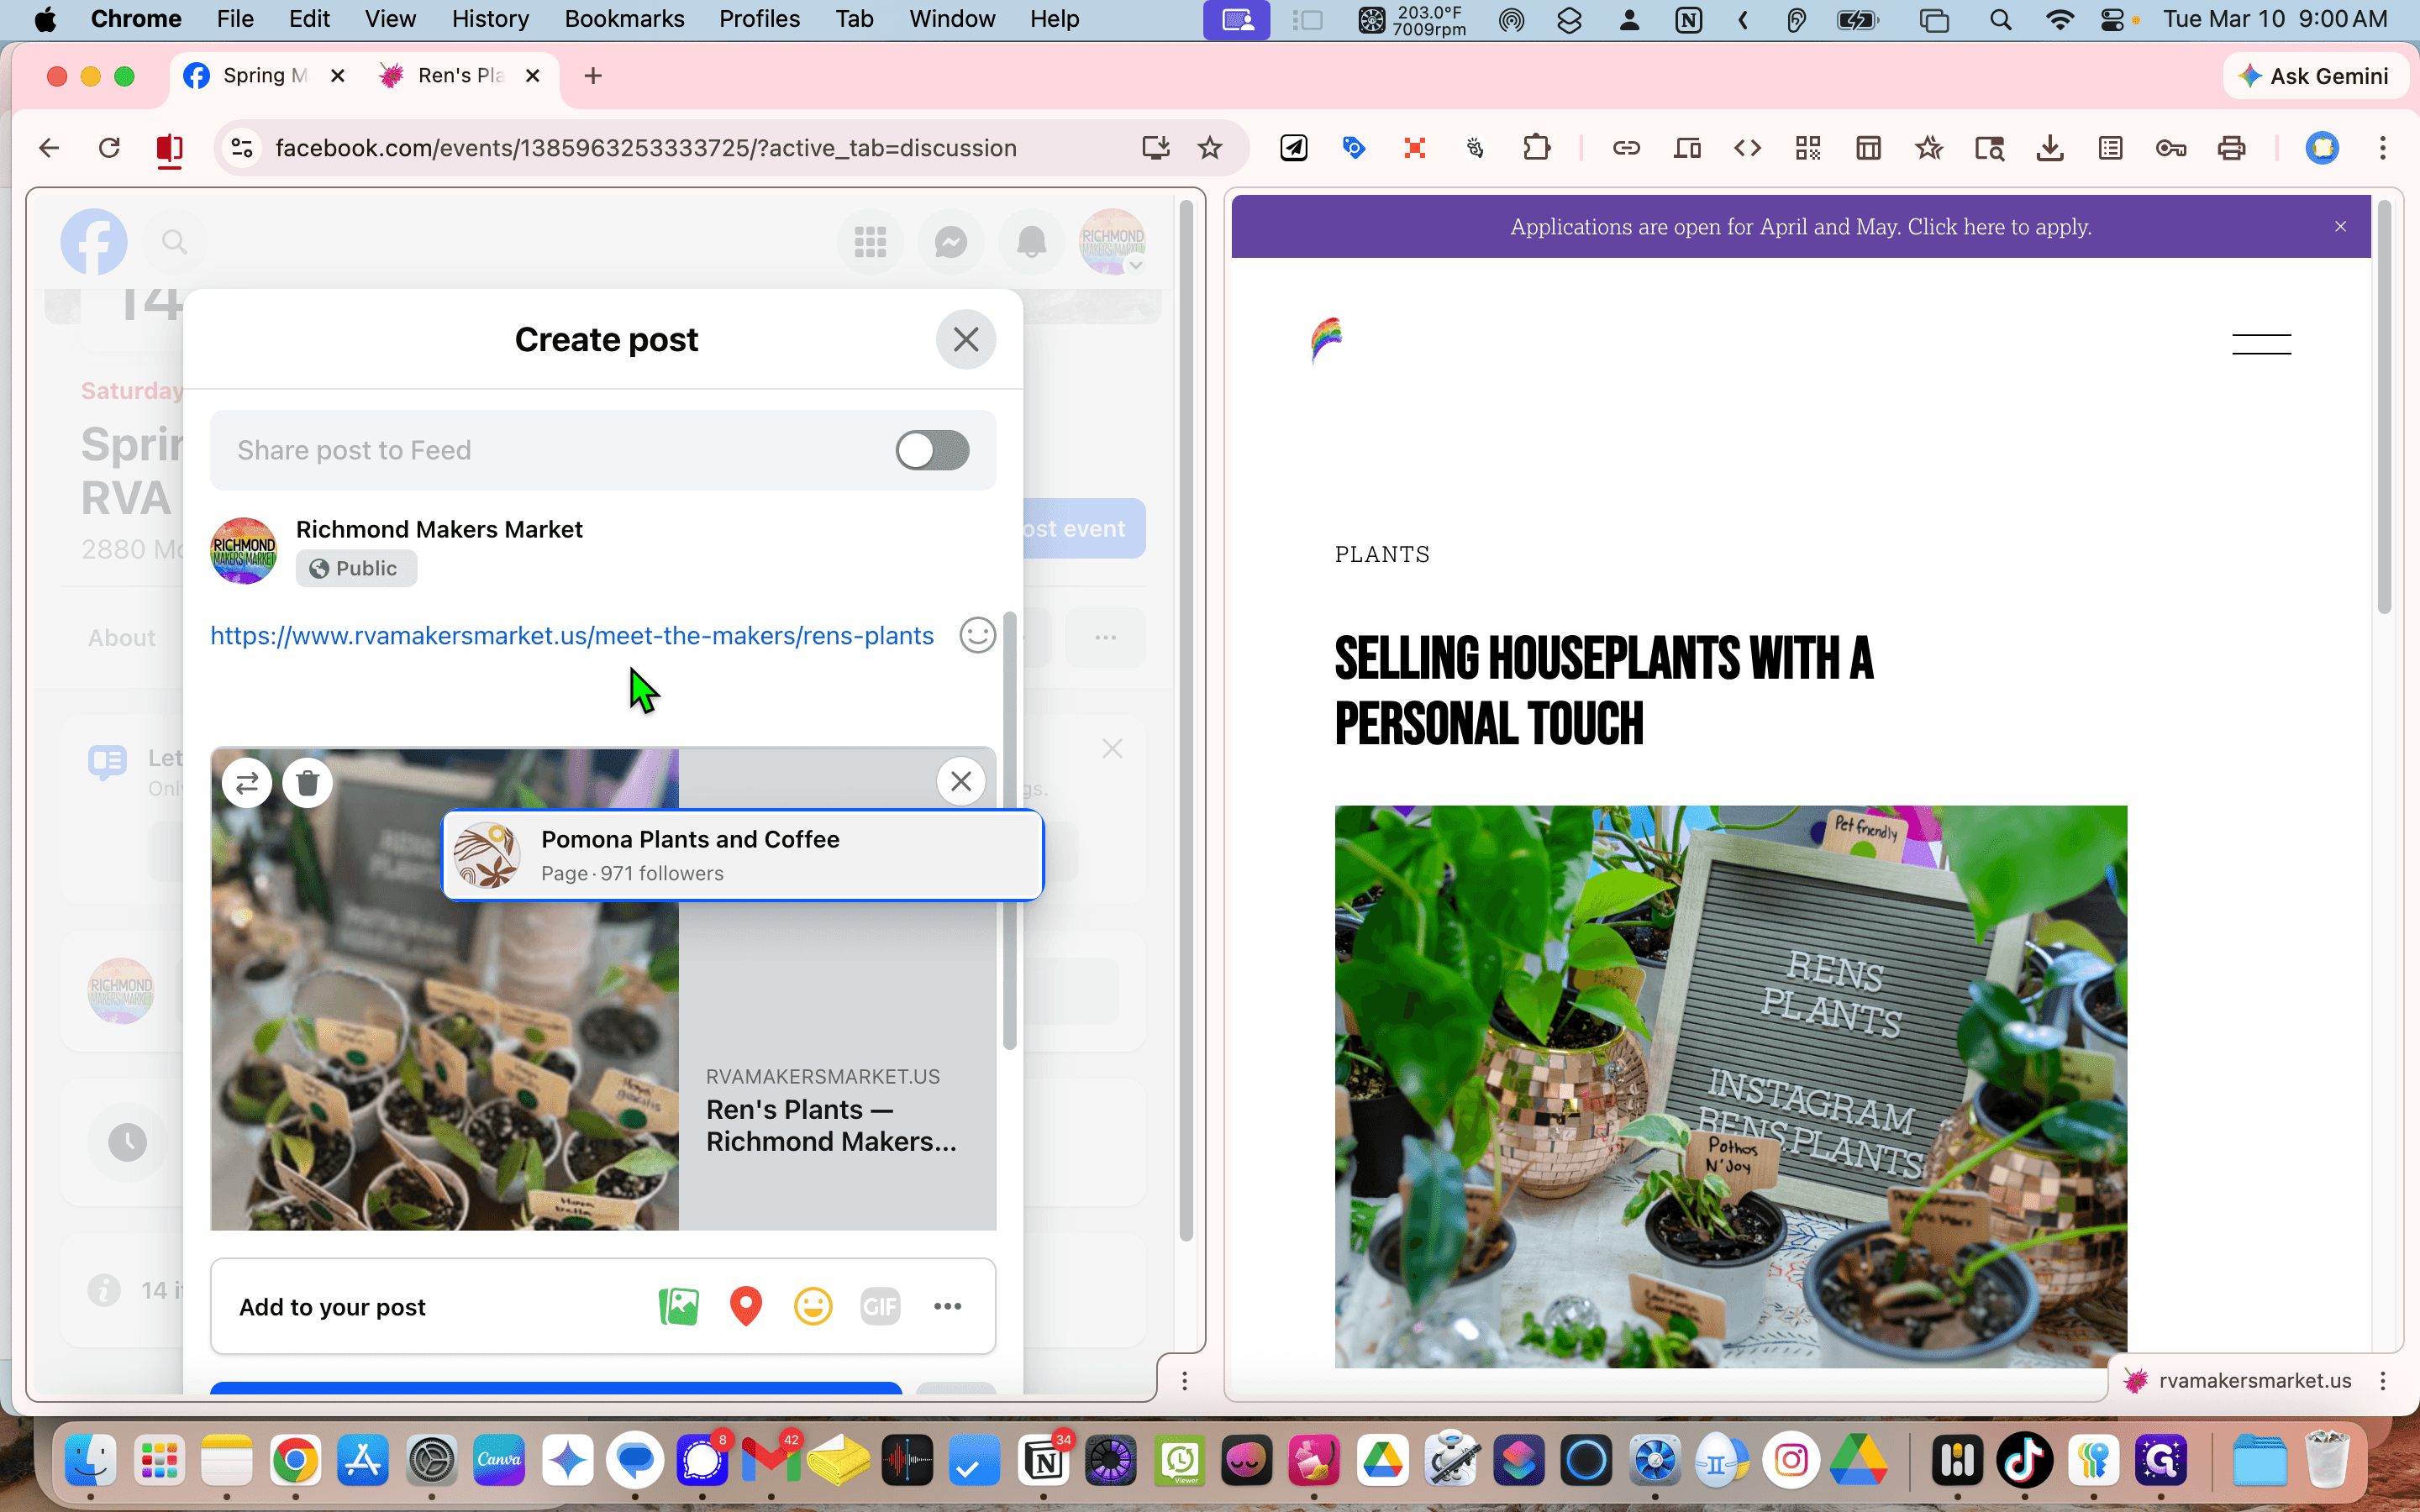Image resolution: width=2420 pixels, height=1512 pixels.
Task: Open the hamburger menu on rvamakersmarket site
Action: click(x=2261, y=344)
